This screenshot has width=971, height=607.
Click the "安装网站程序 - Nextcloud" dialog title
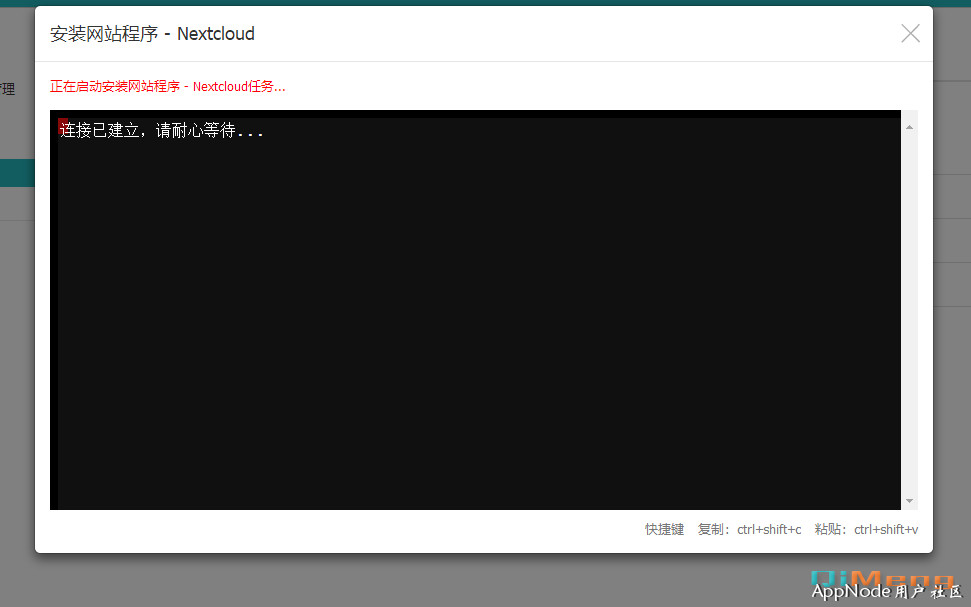pyautogui.click(x=152, y=34)
